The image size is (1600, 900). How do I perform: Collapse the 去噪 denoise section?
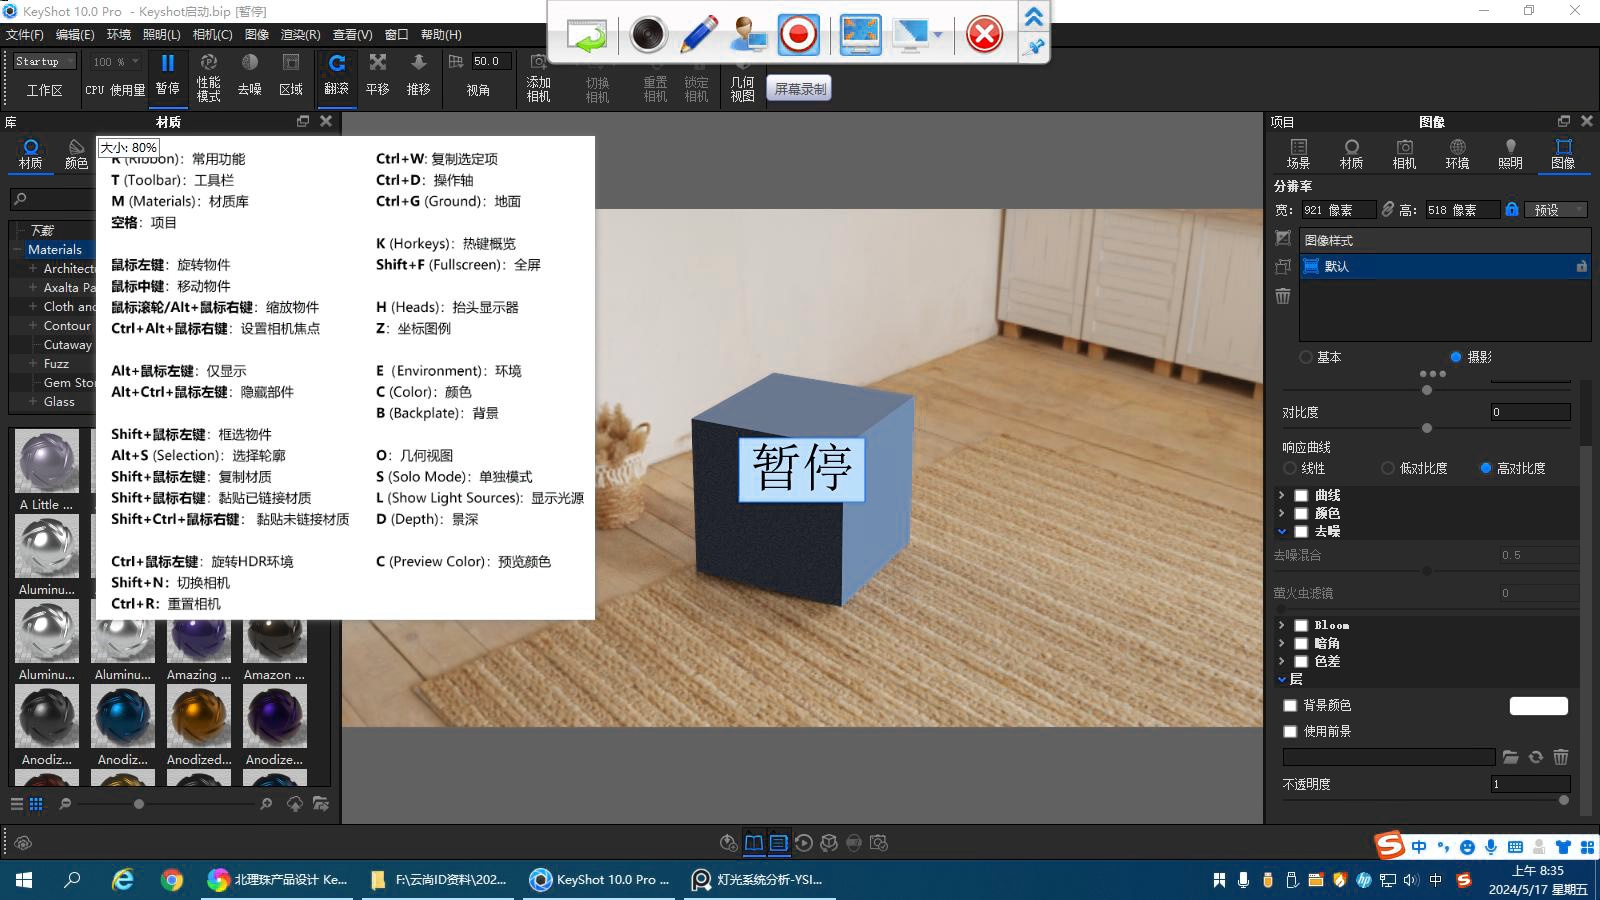(1283, 531)
